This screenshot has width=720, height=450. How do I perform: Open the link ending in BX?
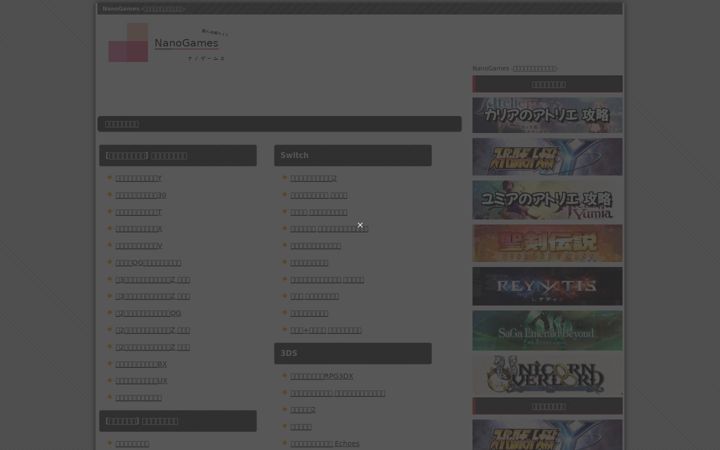[x=141, y=364]
